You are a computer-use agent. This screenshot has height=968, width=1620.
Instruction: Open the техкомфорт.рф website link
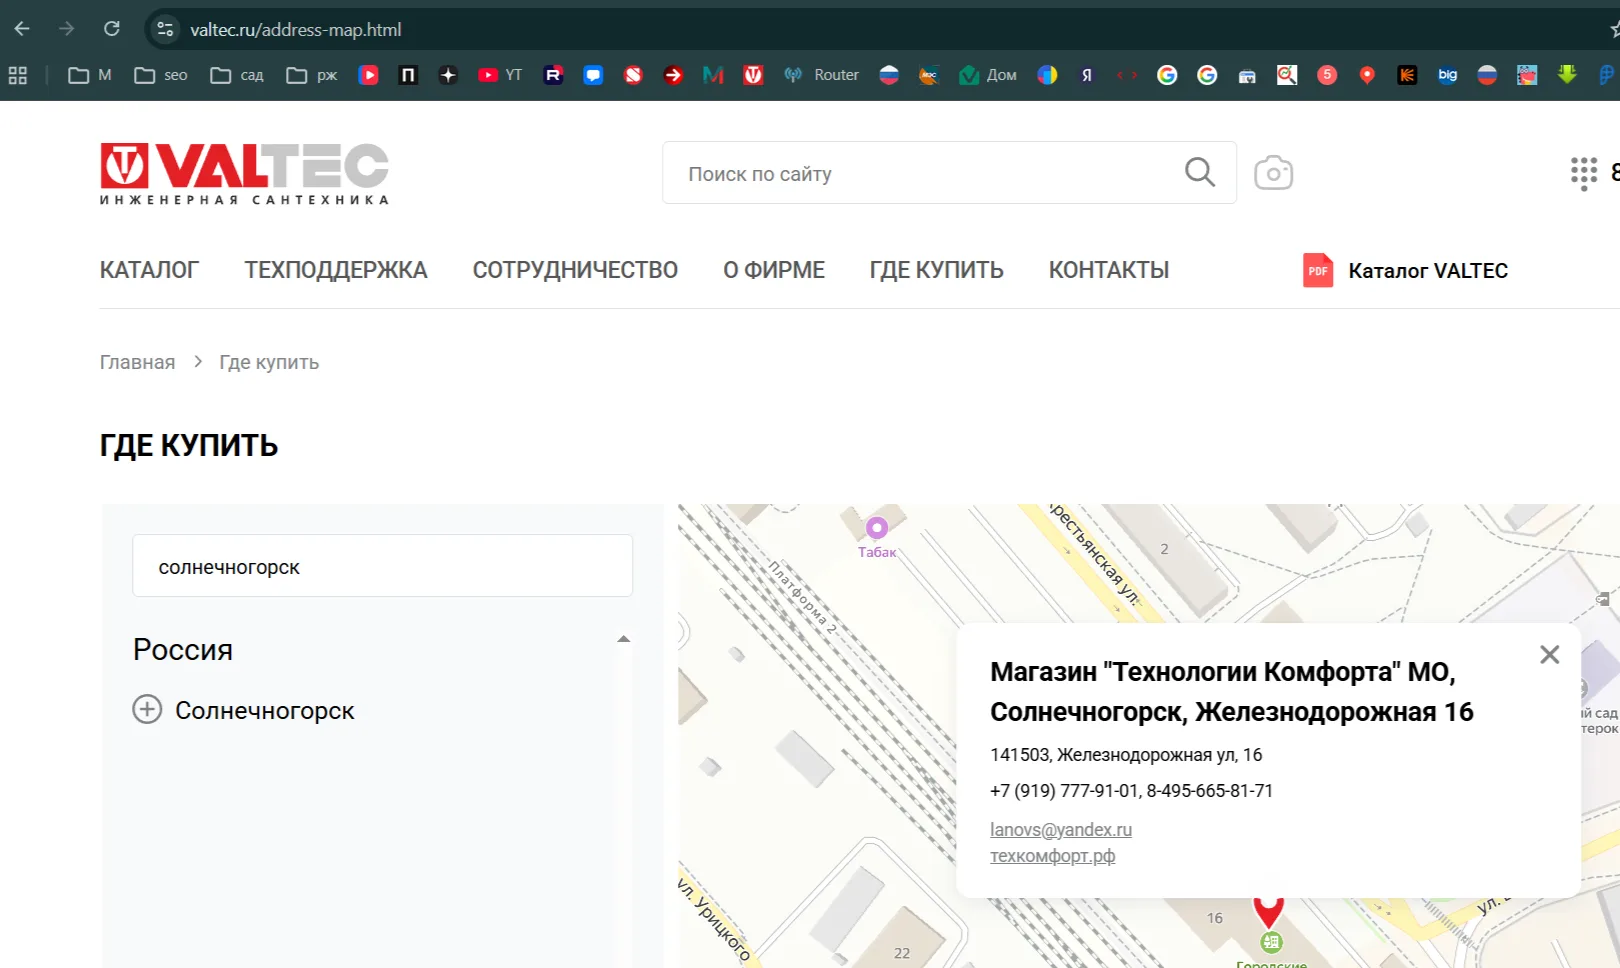click(x=1052, y=856)
